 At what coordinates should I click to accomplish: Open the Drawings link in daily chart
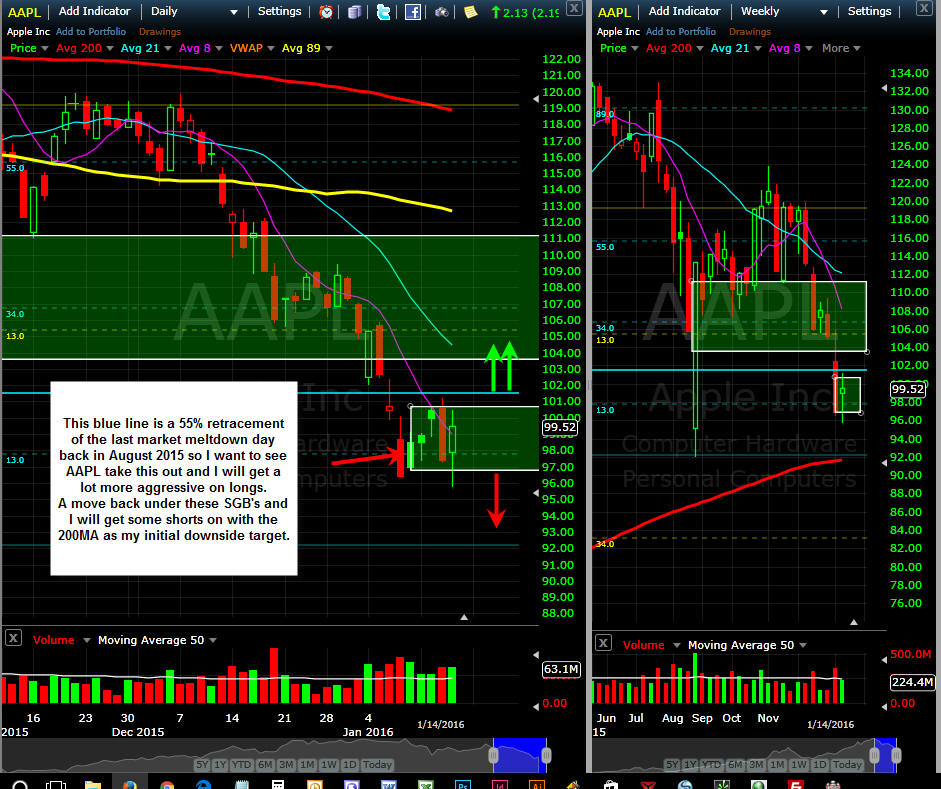coord(160,31)
